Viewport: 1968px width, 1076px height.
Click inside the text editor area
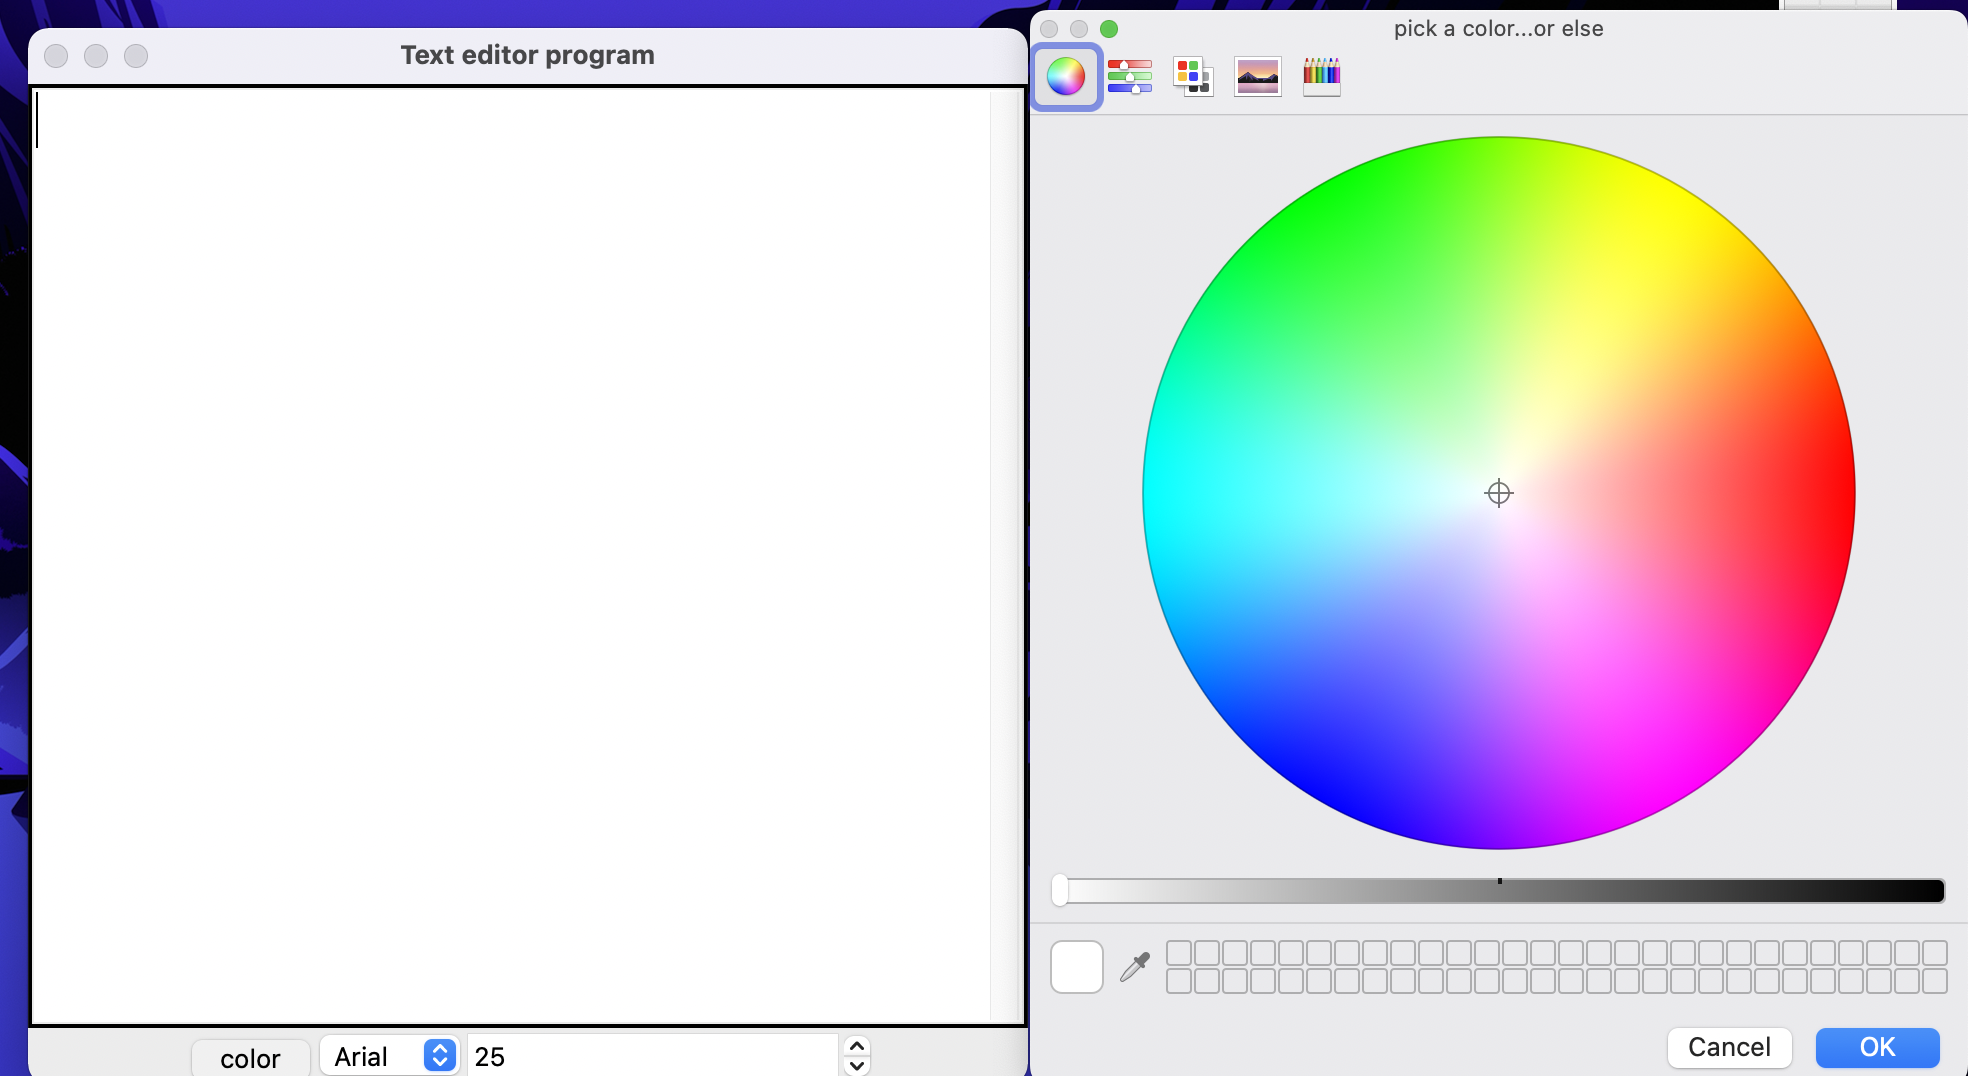click(510, 556)
